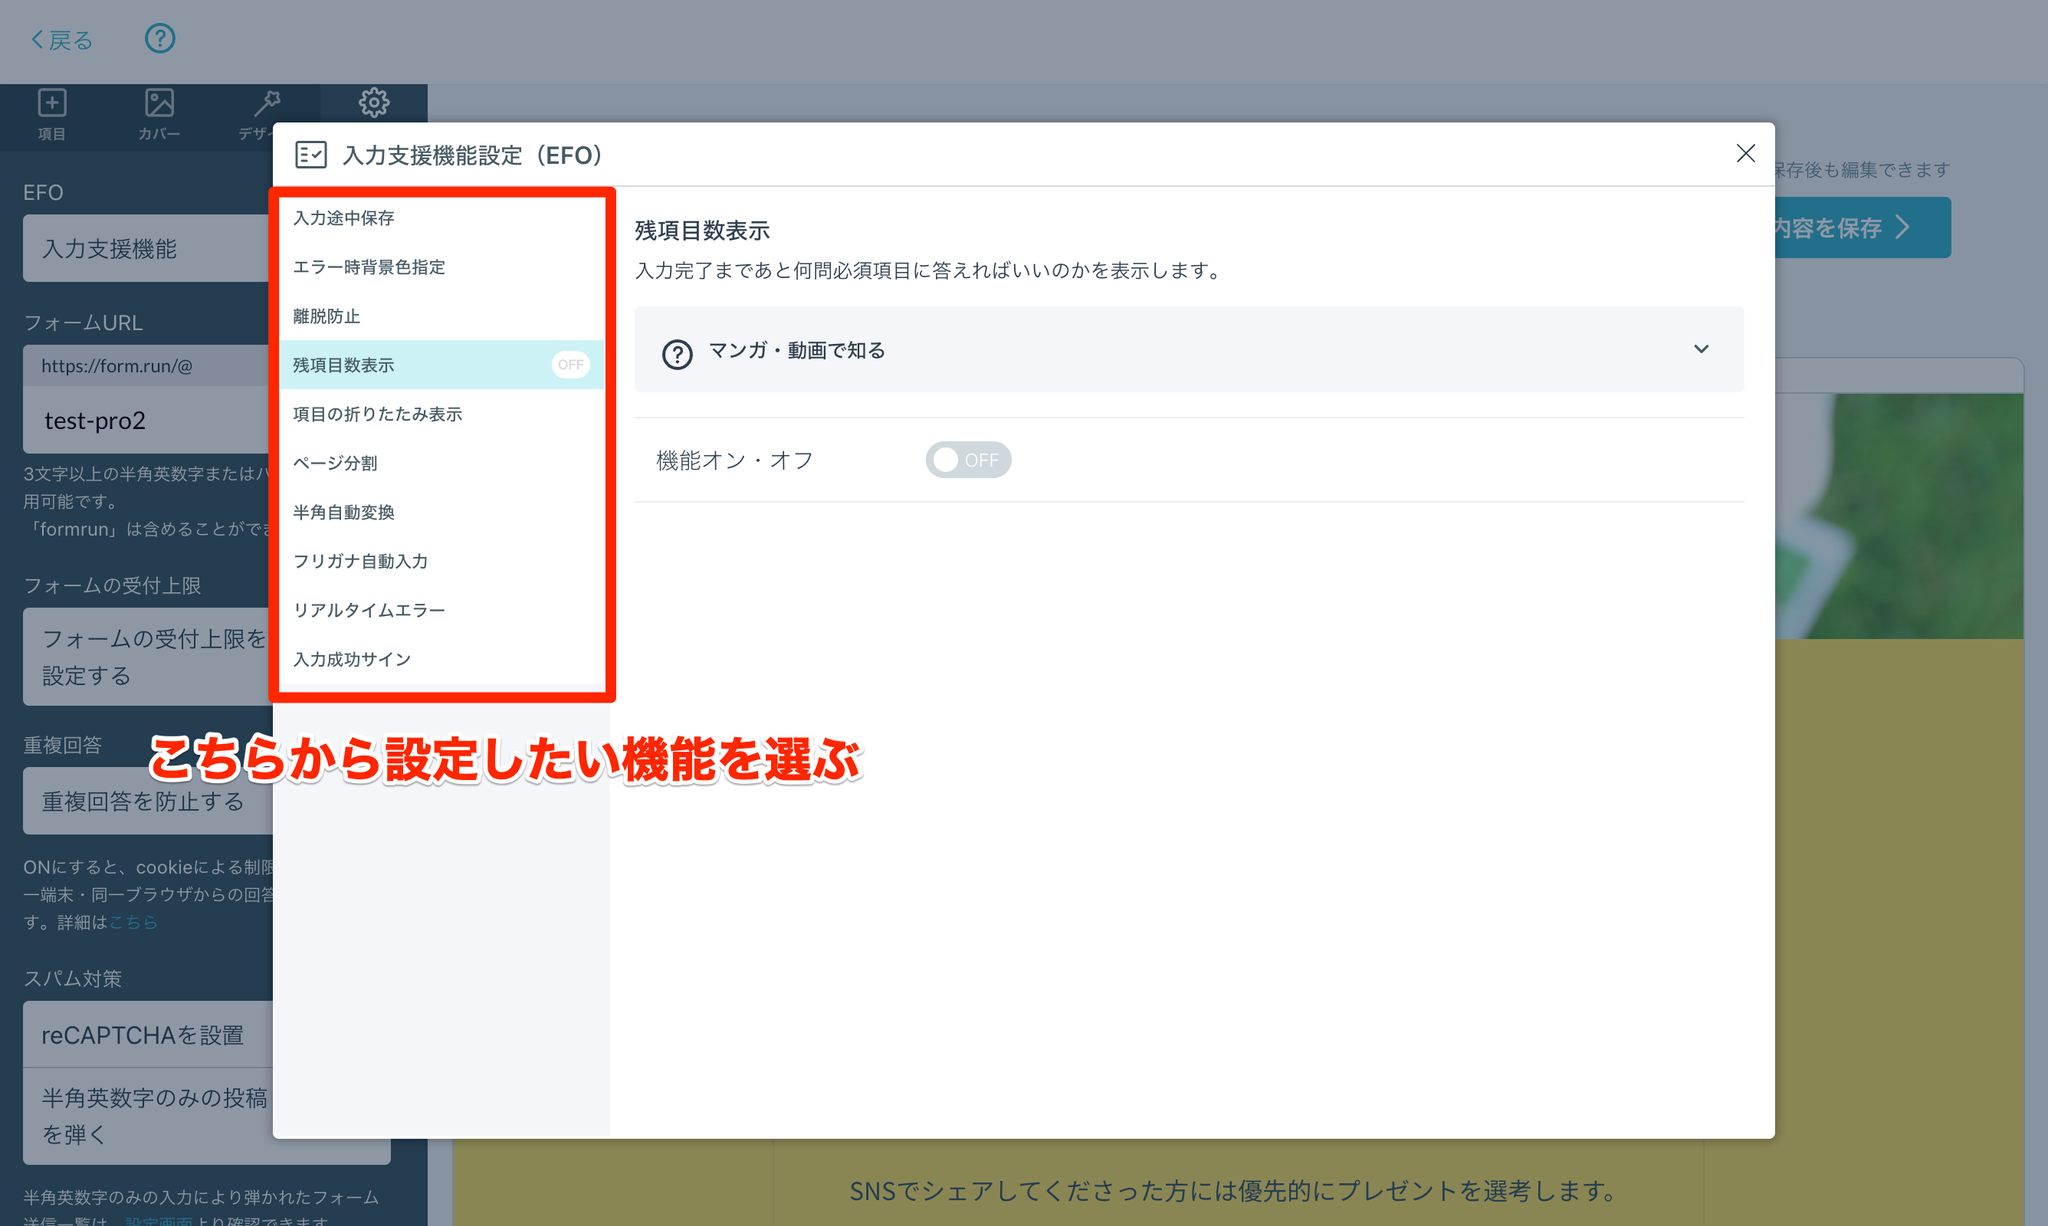Click the help question mark icon

point(160,39)
